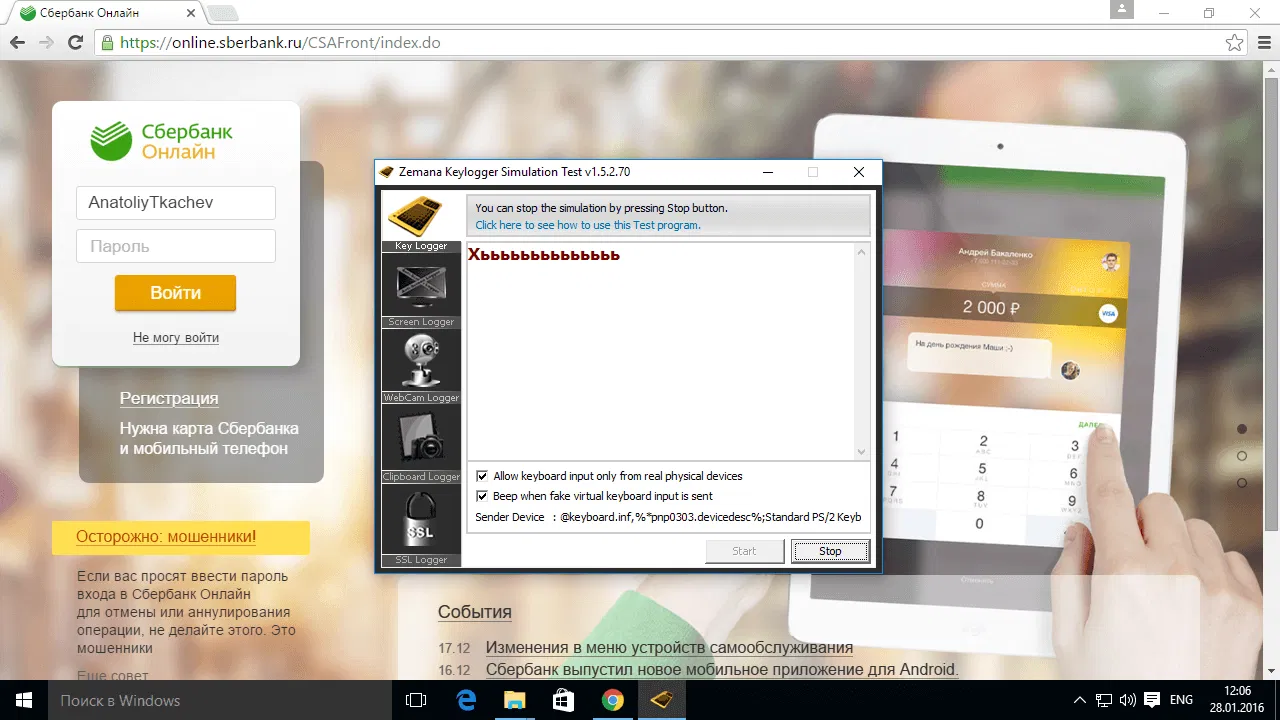
Task: Select the third carousel dot on Sberbank page
Action: click(1242, 483)
